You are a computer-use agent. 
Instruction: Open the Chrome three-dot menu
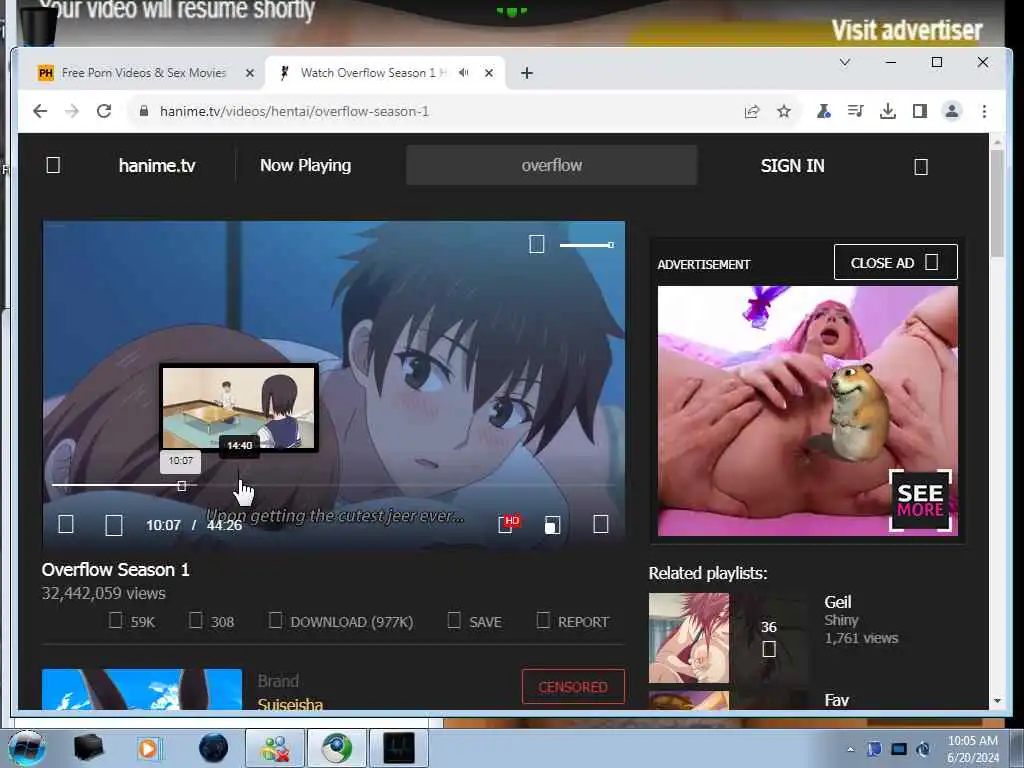pyautogui.click(x=984, y=112)
